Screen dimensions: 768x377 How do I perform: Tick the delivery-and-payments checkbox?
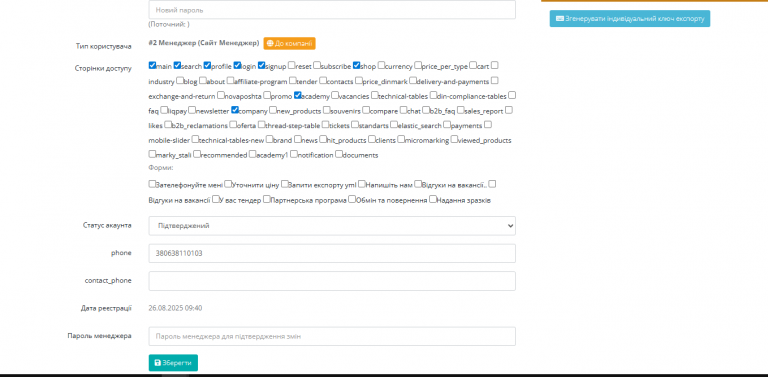(x=413, y=80)
